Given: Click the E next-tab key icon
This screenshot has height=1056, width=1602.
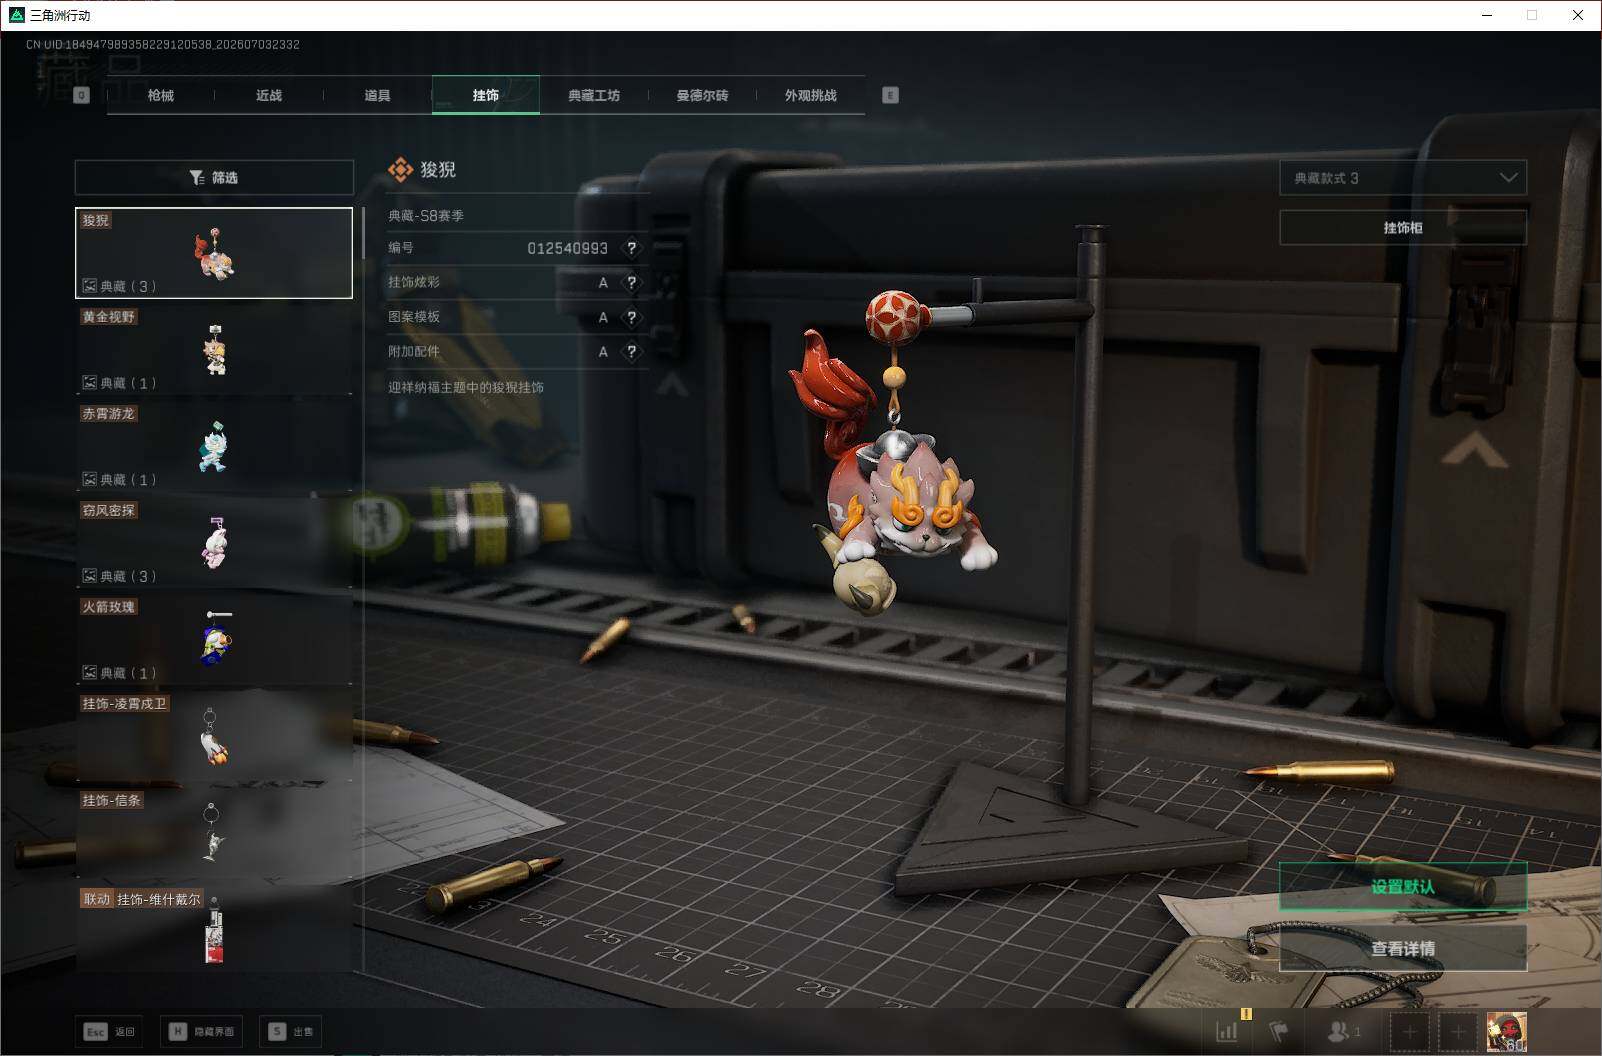Looking at the screenshot, I should point(890,95).
